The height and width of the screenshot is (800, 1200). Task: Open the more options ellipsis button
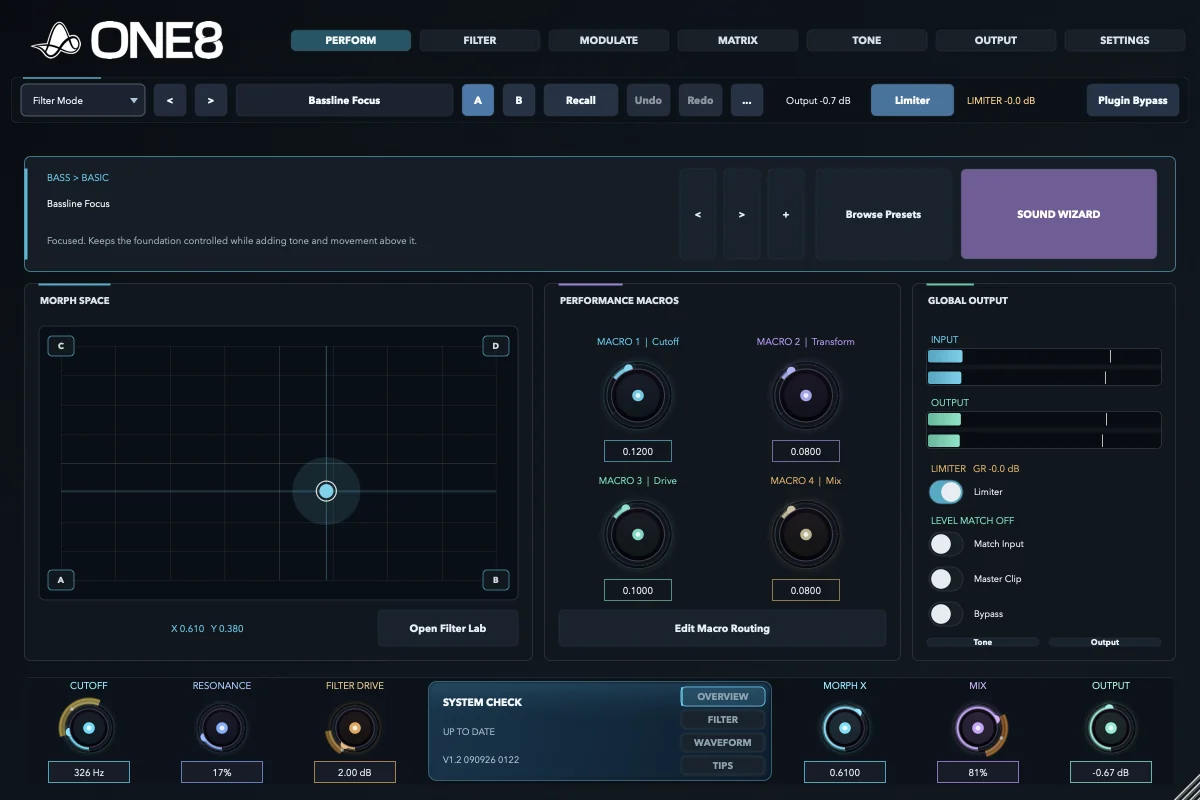[x=747, y=100]
